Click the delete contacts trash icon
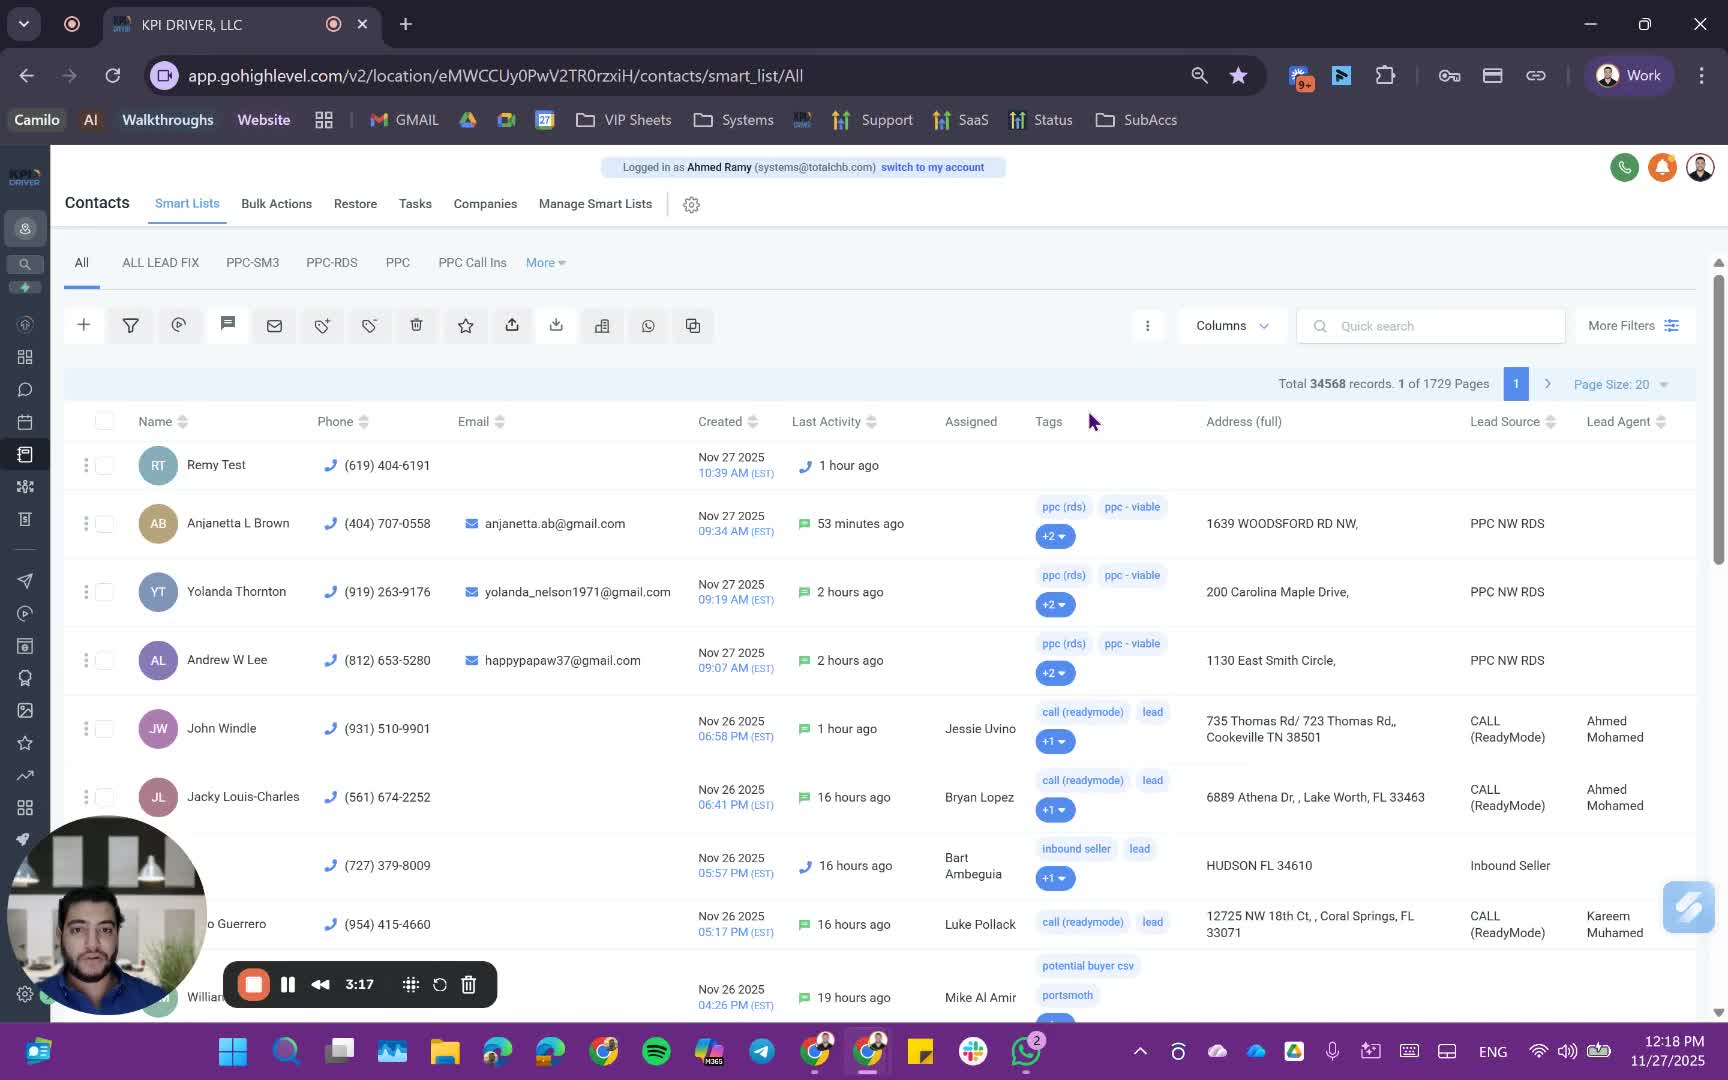The height and width of the screenshot is (1080, 1728). point(416,325)
